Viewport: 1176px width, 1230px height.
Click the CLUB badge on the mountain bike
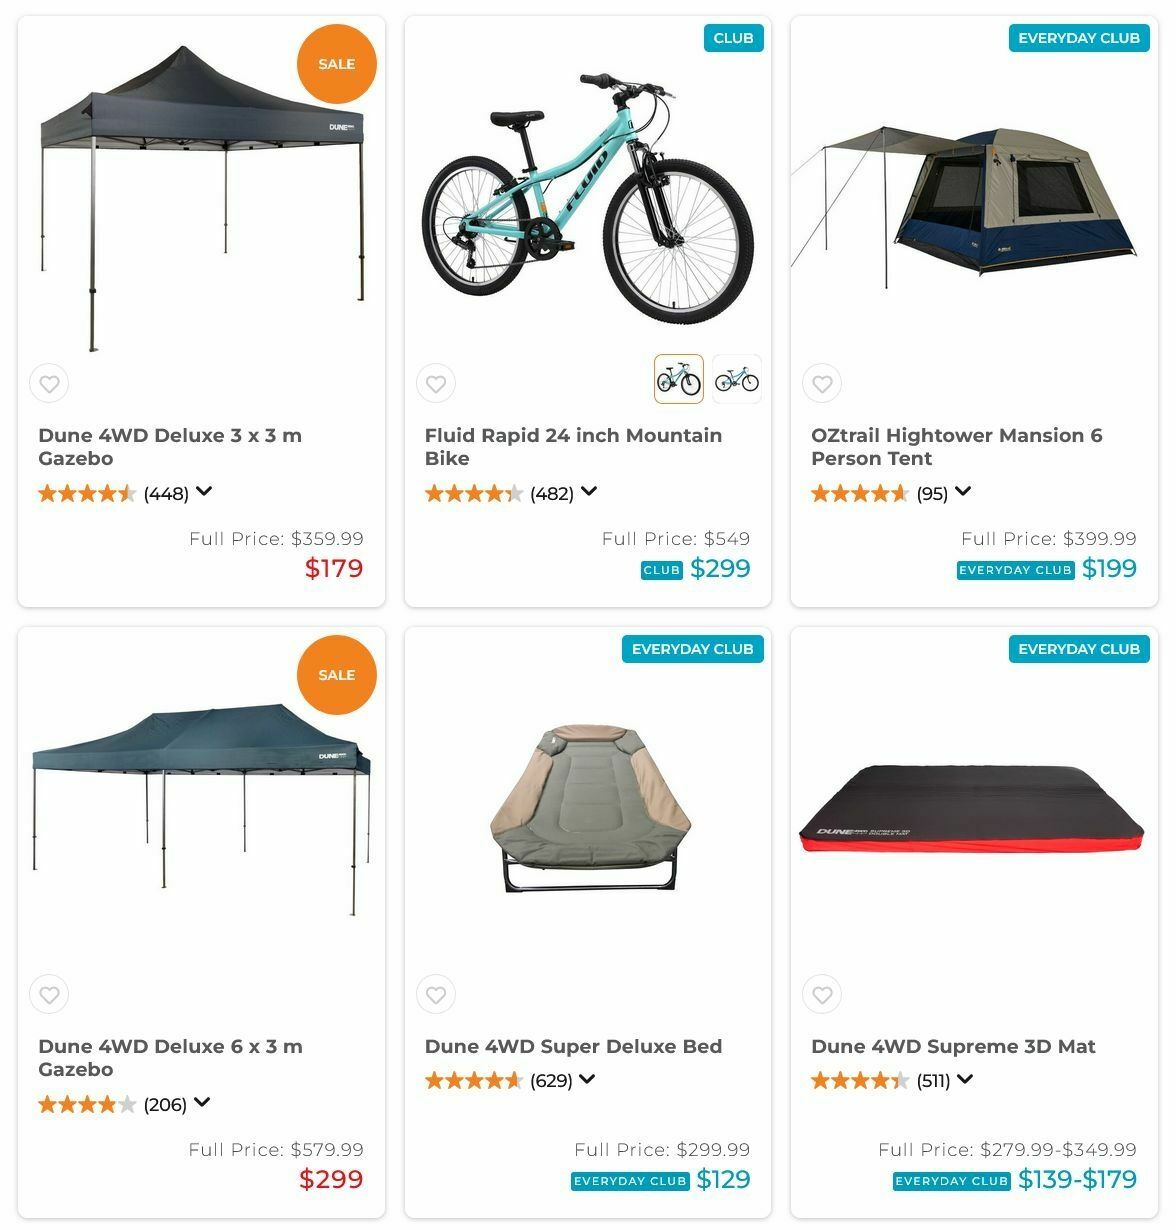(733, 38)
